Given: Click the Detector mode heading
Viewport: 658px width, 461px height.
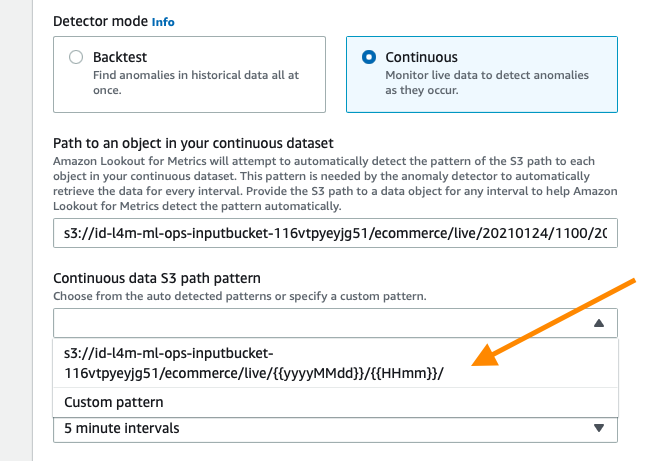Looking at the screenshot, I should click(100, 21).
